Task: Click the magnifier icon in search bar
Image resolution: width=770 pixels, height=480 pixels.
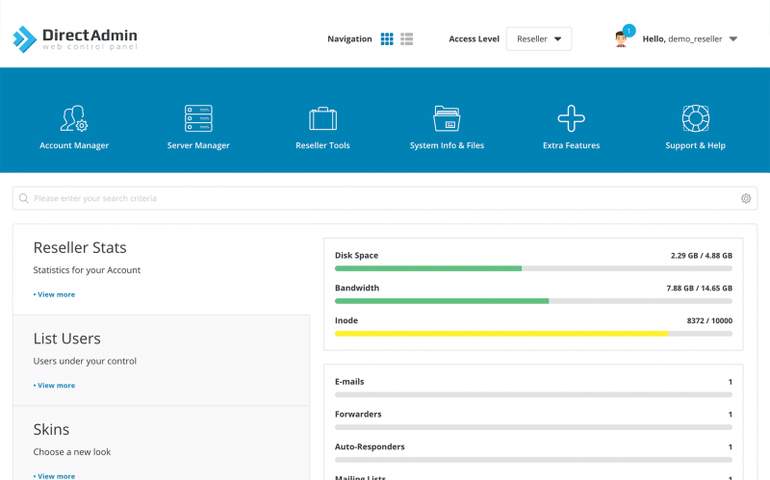Action: pyautogui.click(x=23, y=198)
